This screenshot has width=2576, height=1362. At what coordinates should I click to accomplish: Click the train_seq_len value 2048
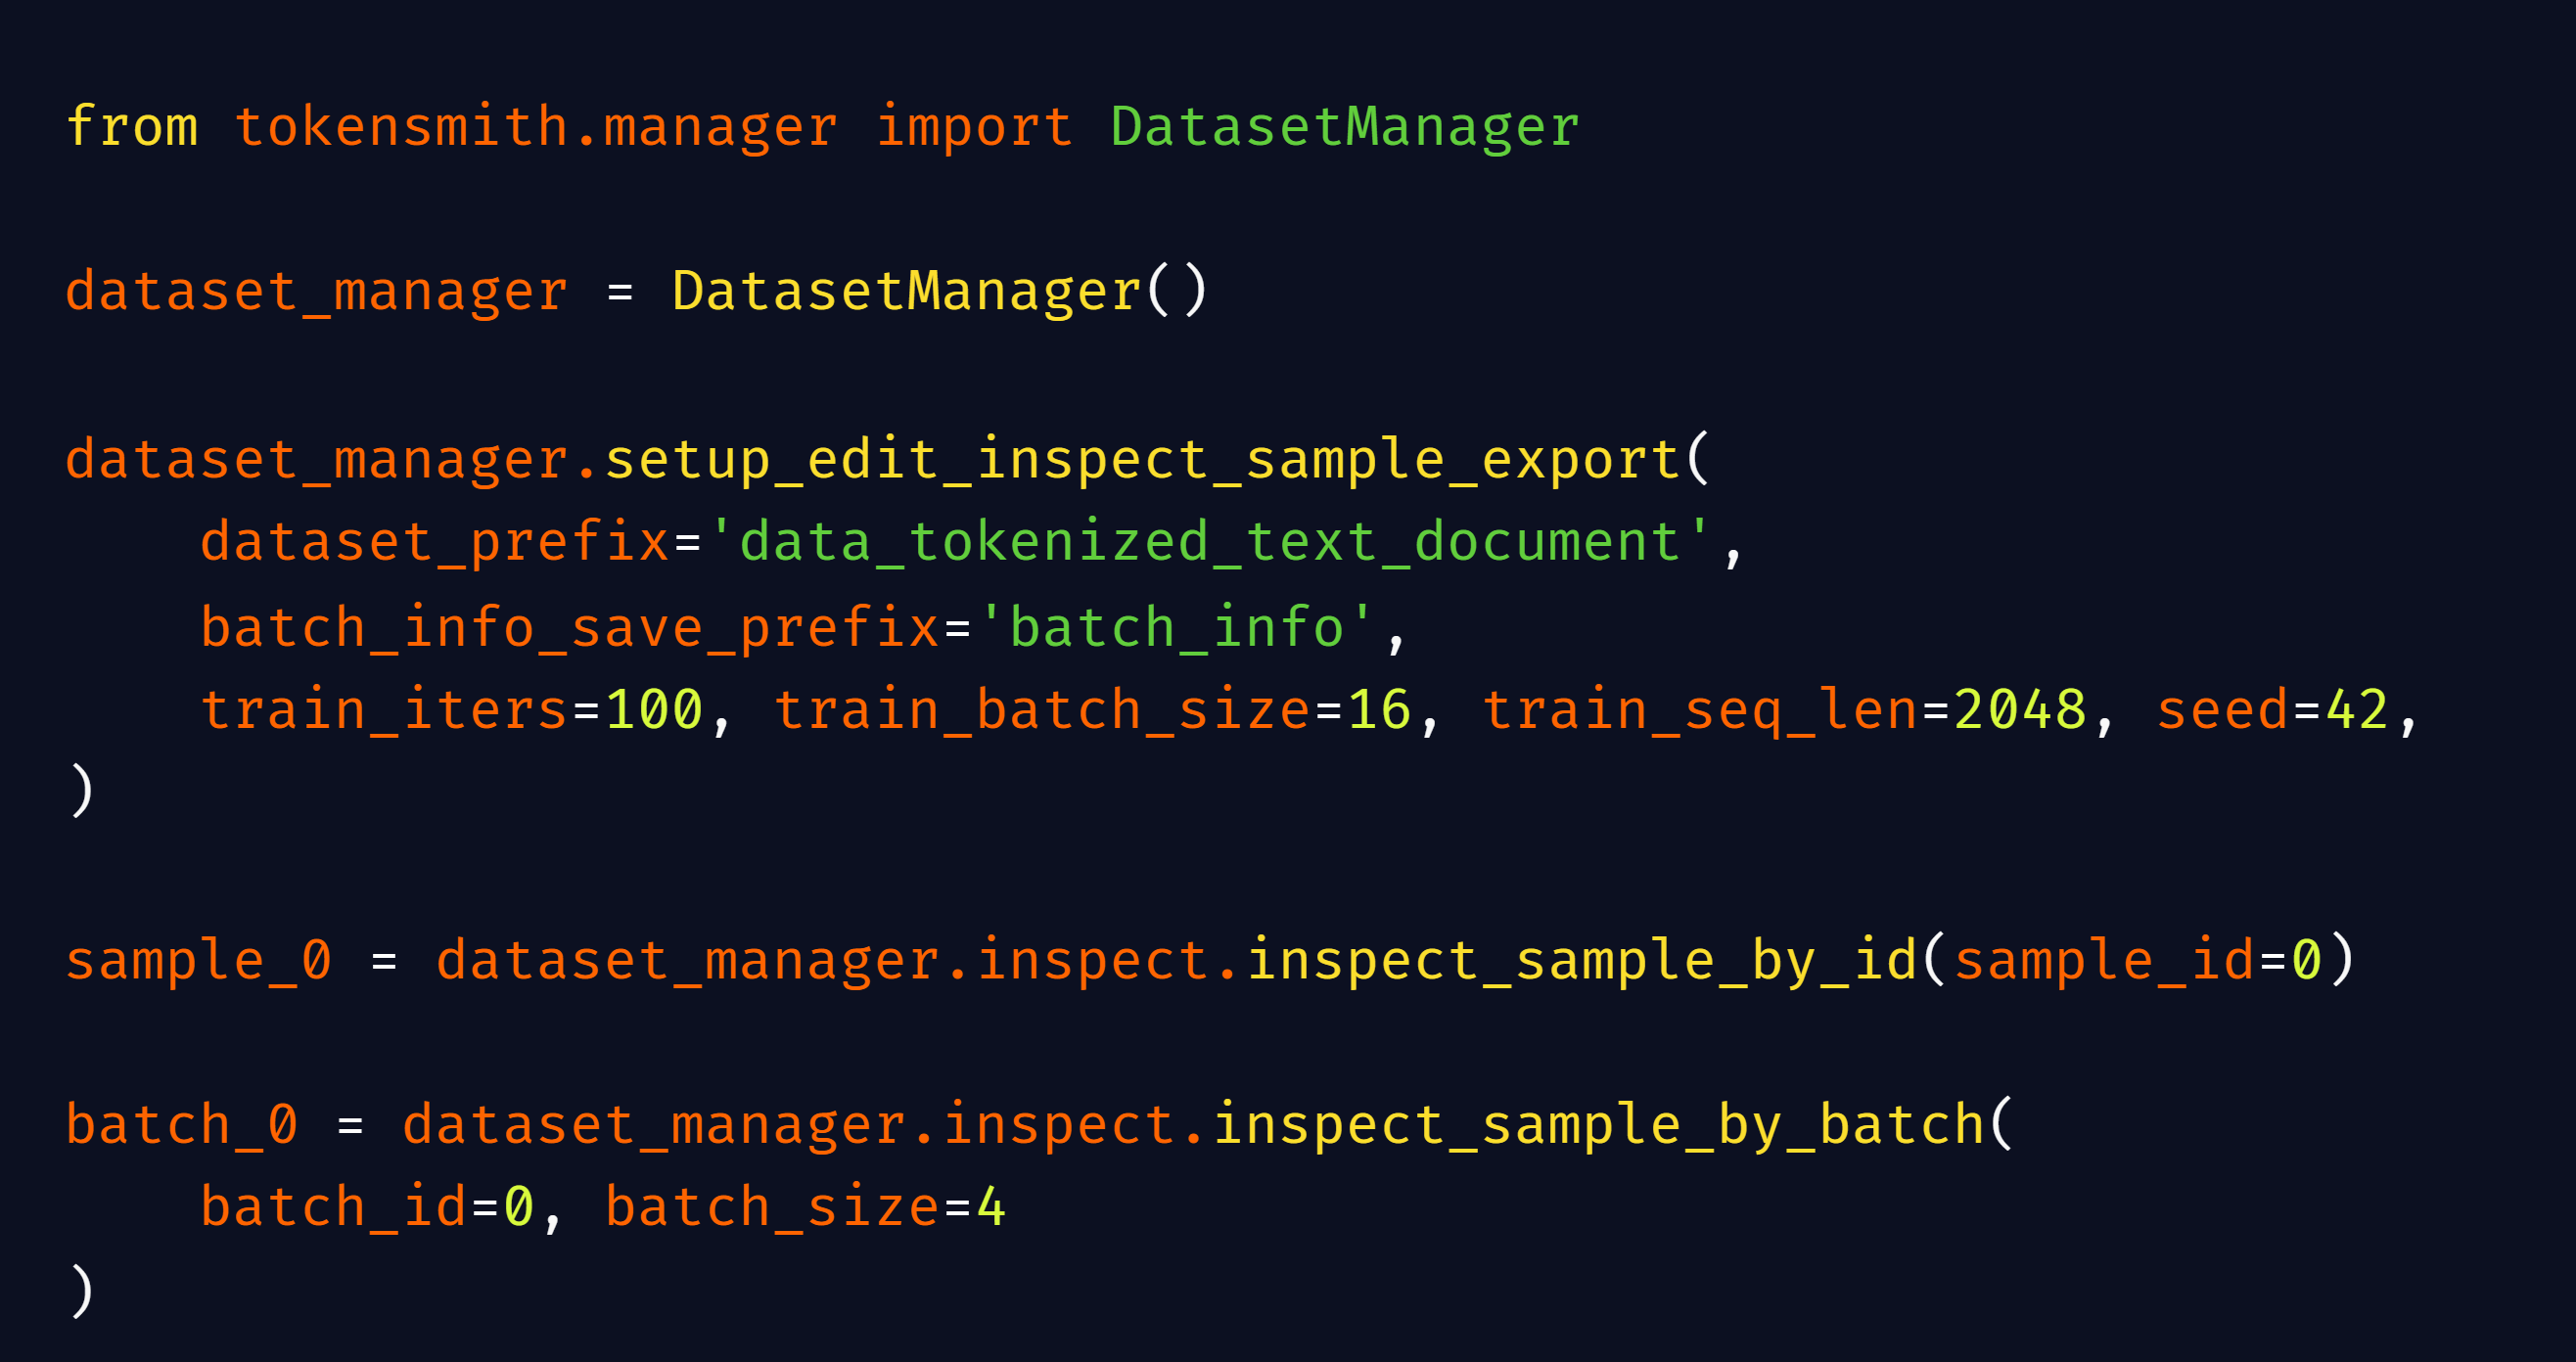2020,710
